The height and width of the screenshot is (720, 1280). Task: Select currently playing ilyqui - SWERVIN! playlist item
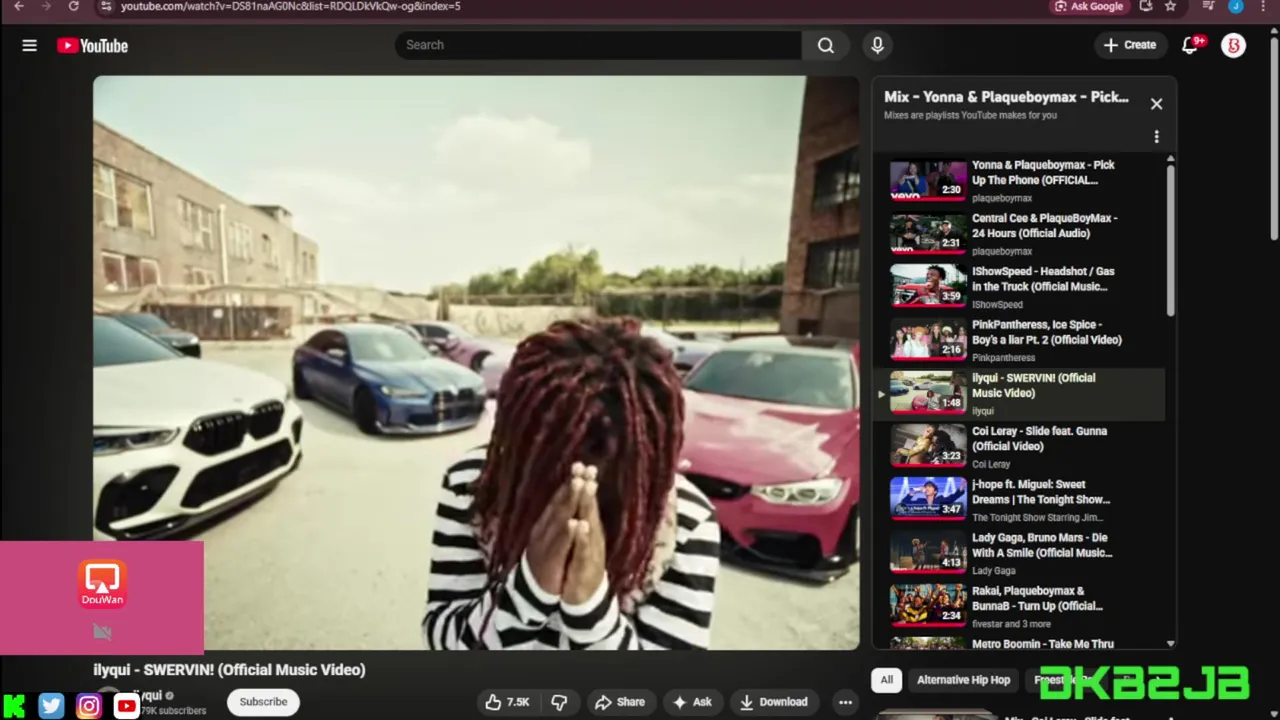1018,393
